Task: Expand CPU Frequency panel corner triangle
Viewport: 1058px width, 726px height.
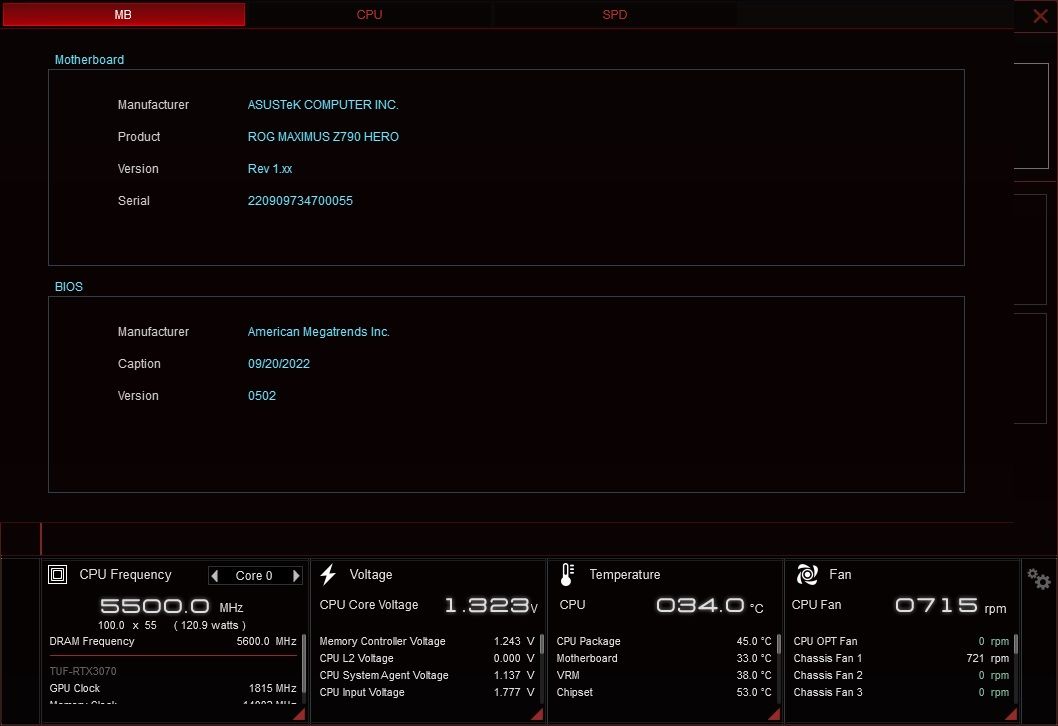Action: coord(300,714)
